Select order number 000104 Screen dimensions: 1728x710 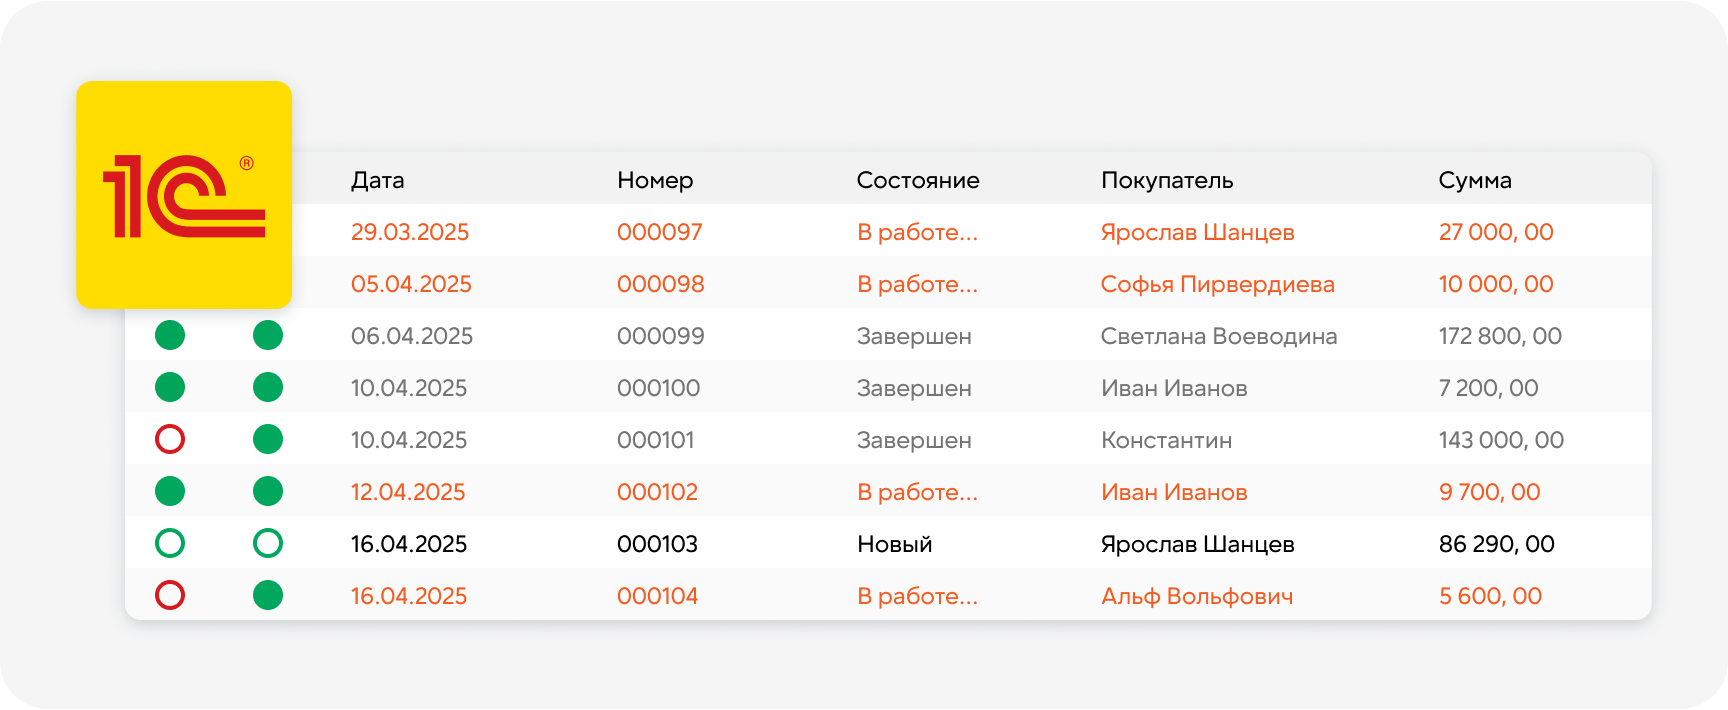tap(658, 596)
